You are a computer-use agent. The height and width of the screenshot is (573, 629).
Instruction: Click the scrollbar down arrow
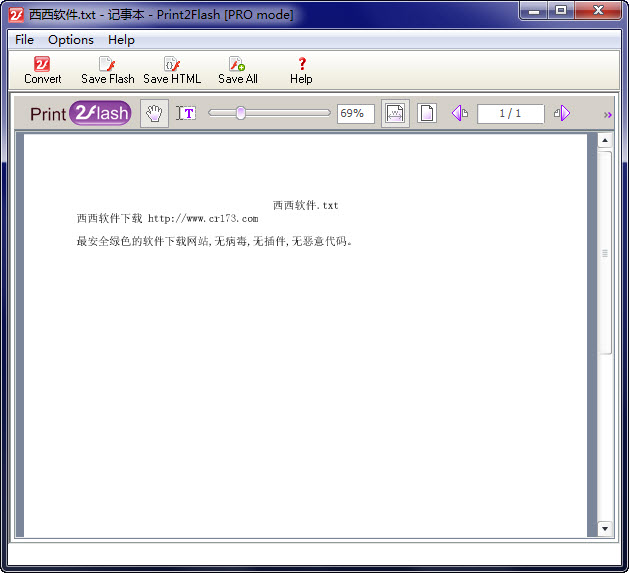click(605, 528)
